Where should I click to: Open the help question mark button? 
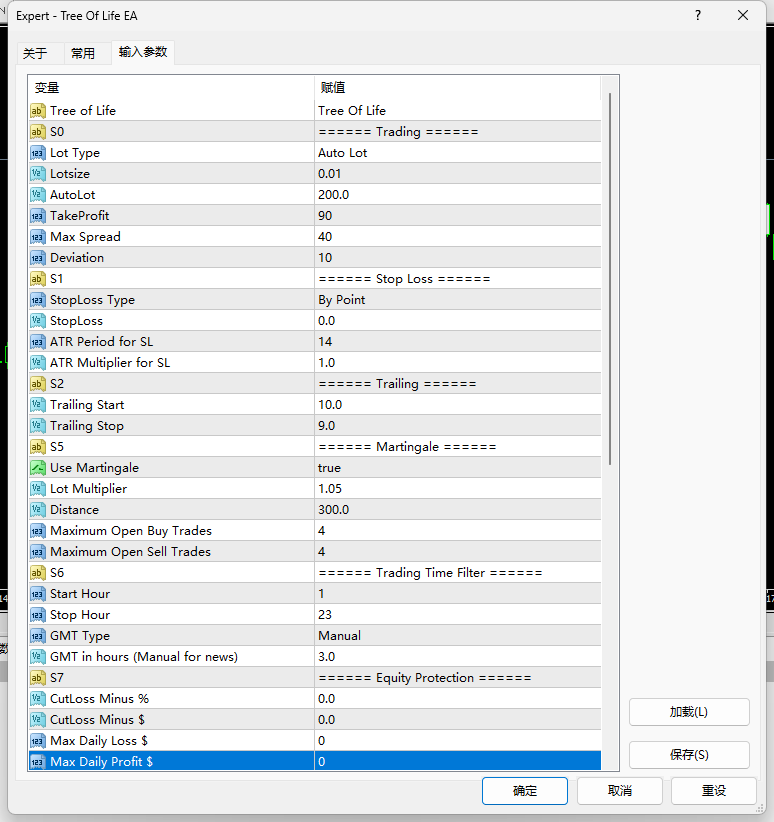pyautogui.click(x=697, y=15)
